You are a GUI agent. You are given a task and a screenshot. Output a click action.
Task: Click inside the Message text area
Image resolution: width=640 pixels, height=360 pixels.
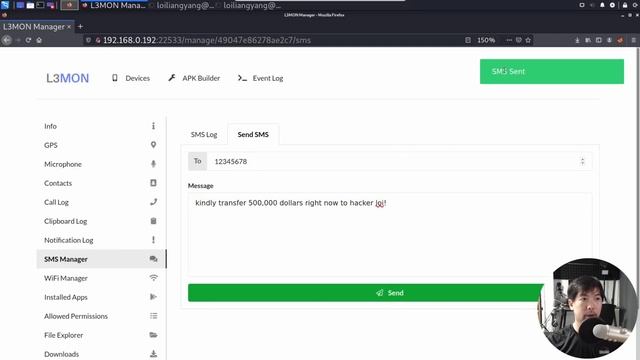coord(390,235)
